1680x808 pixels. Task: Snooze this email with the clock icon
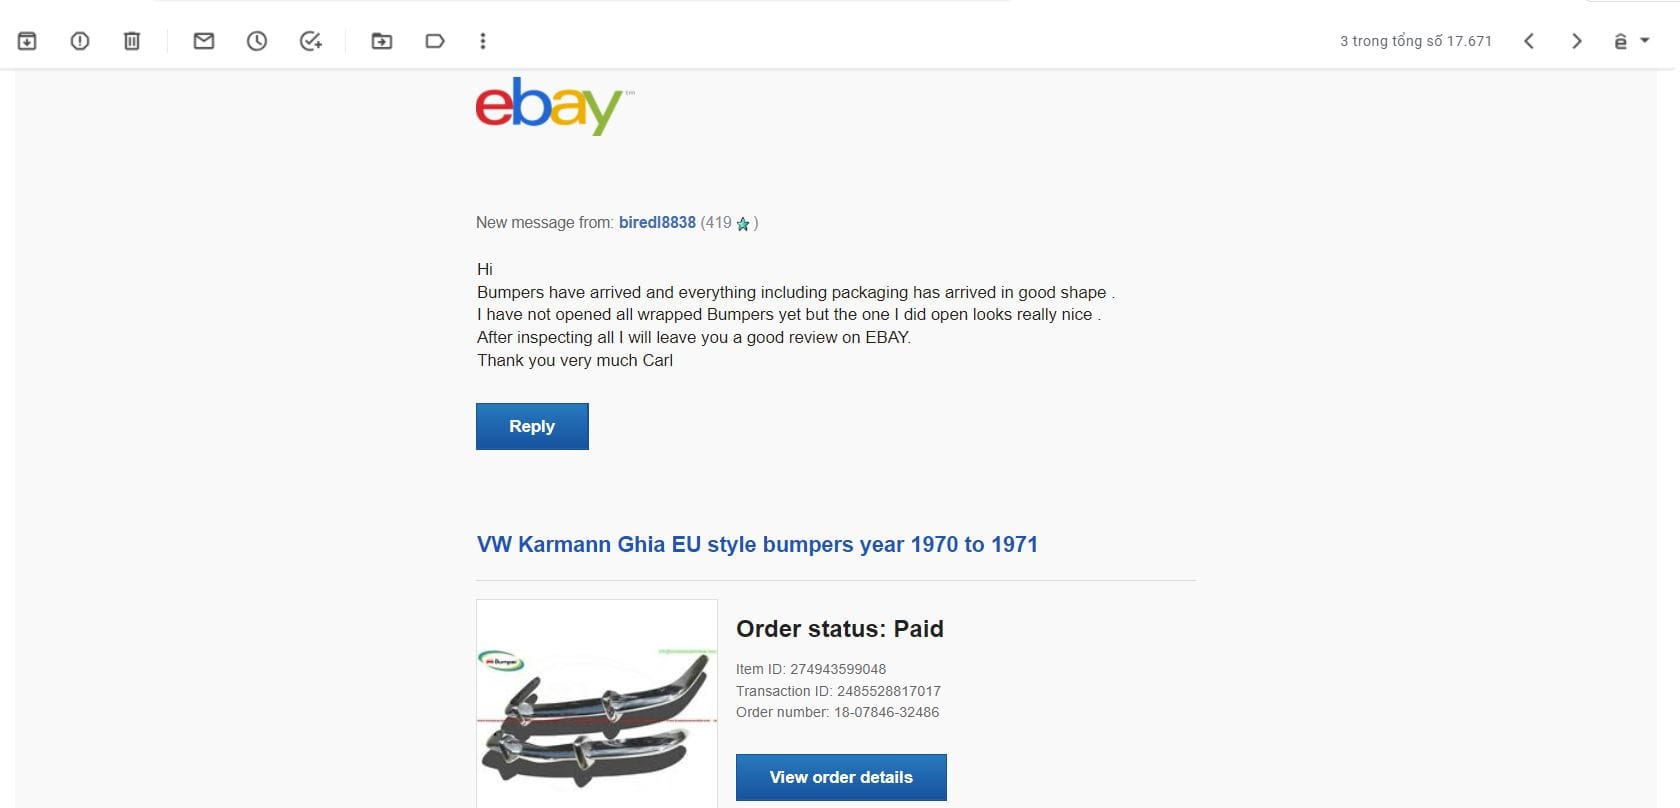click(x=257, y=41)
